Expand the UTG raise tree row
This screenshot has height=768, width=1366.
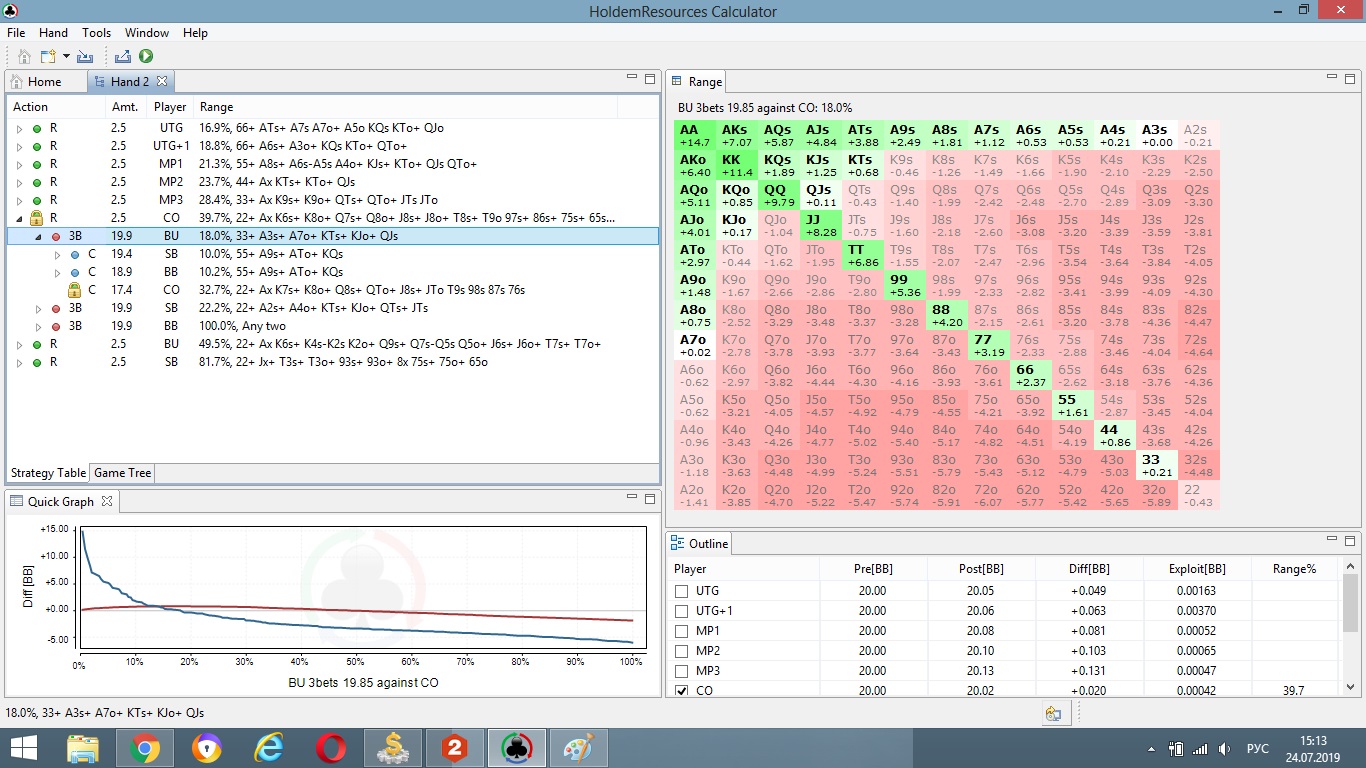(19, 128)
